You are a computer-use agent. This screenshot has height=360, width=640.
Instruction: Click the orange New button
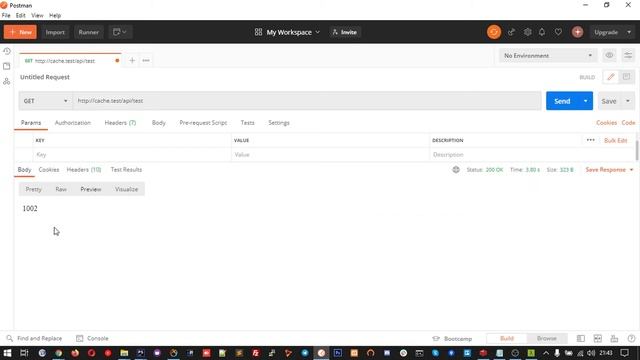coord(20,32)
